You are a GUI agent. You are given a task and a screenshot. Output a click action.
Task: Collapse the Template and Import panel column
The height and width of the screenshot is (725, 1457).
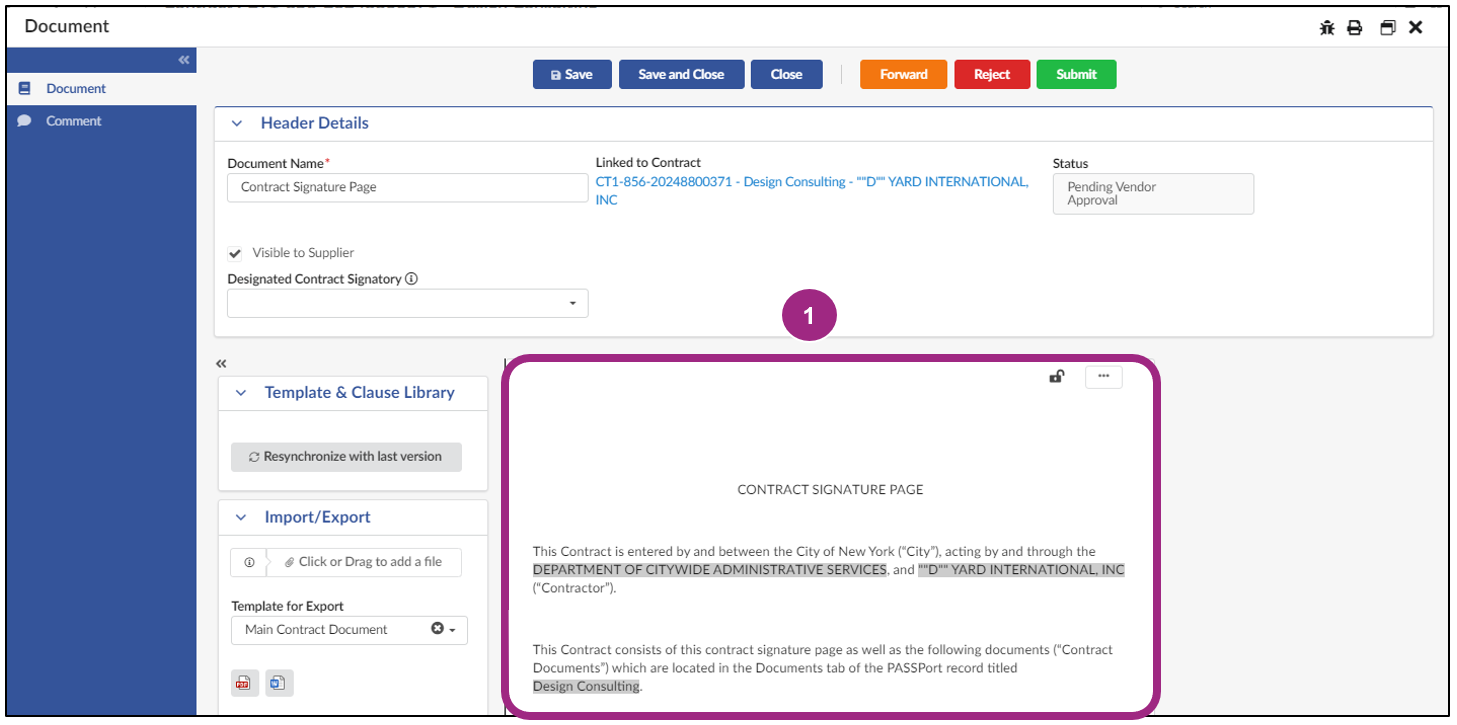(x=220, y=363)
